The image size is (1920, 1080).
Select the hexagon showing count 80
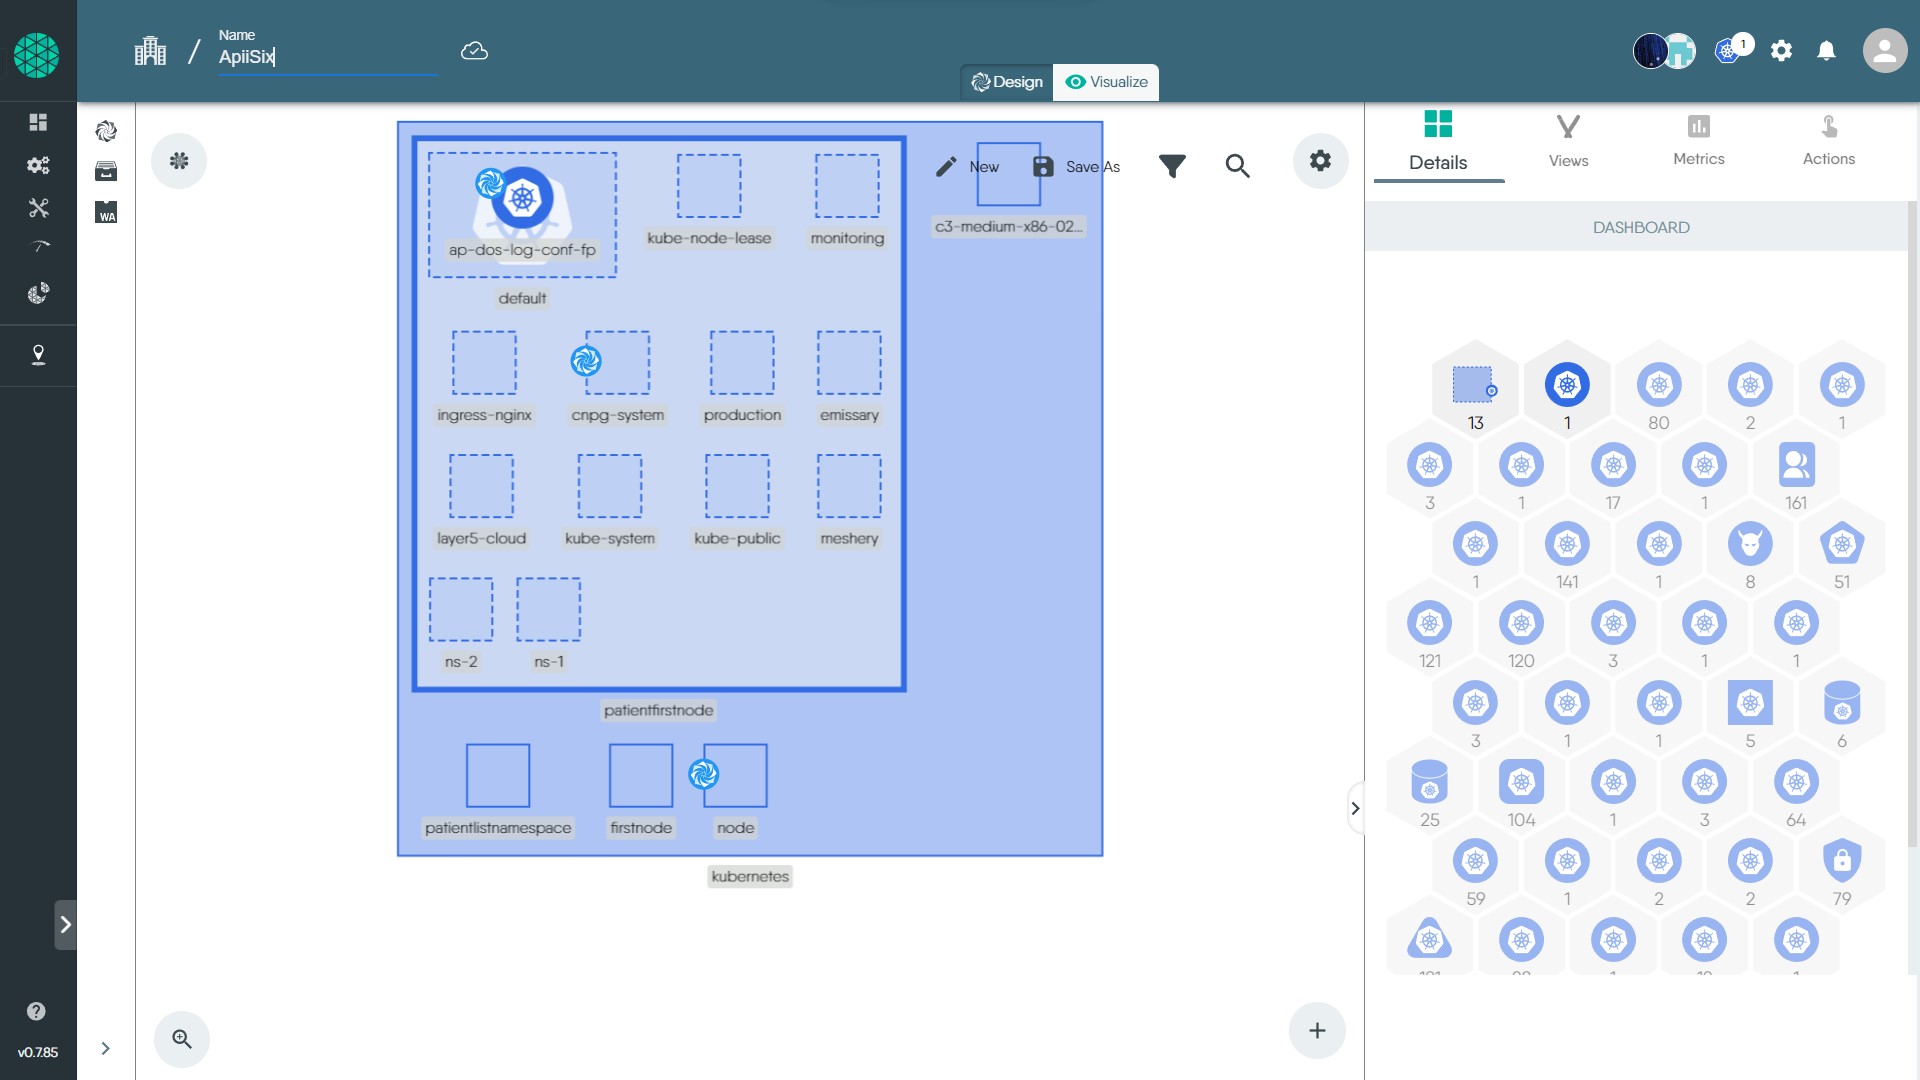pos(1659,390)
